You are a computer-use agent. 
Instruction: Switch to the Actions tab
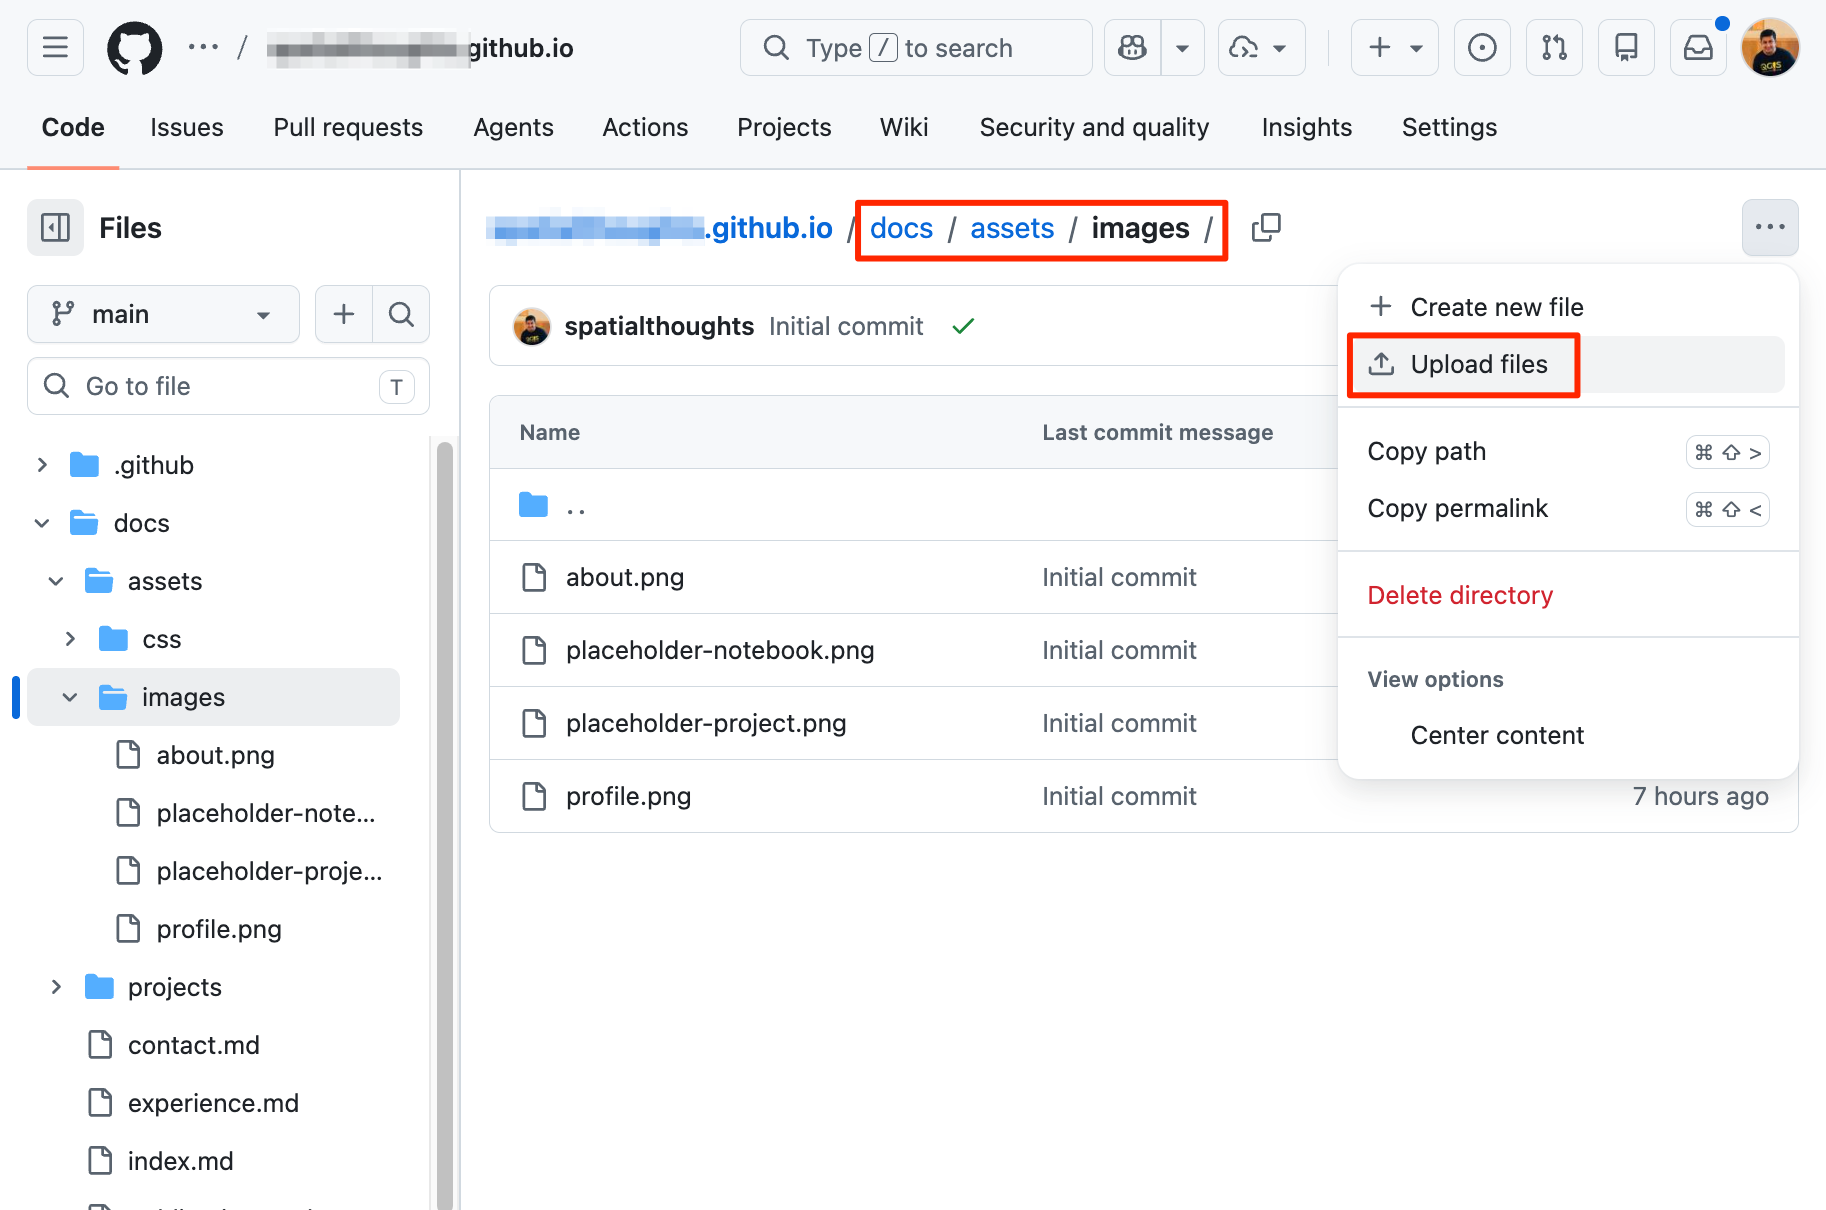[645, 128]
